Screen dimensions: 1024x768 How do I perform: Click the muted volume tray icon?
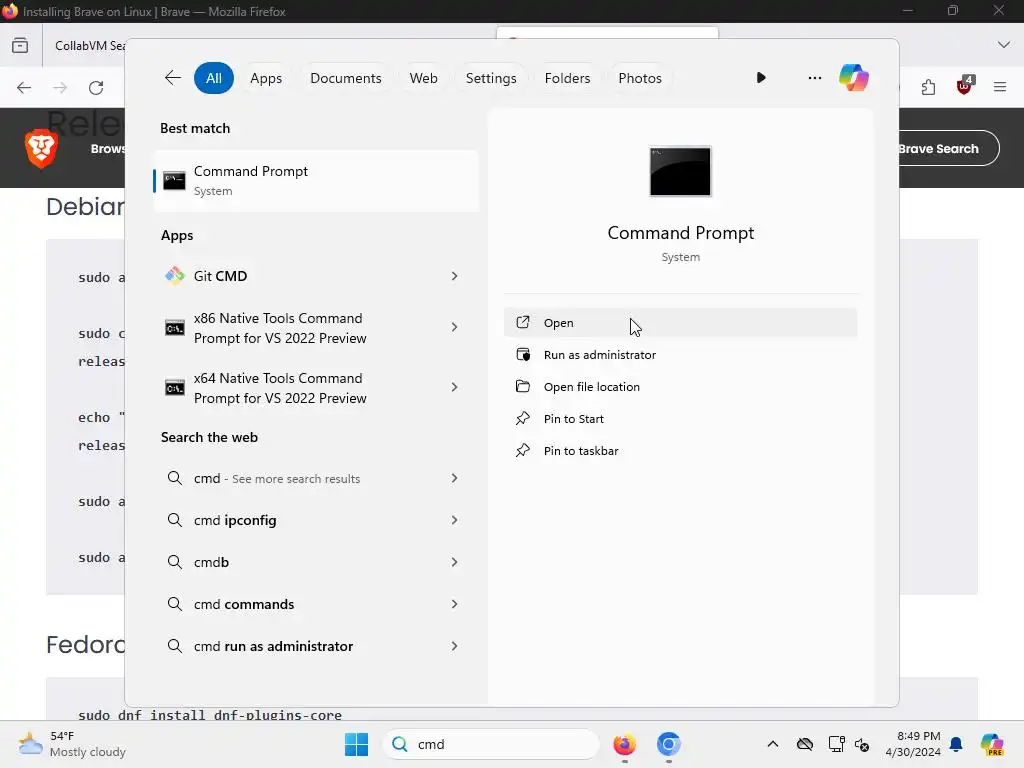[x=862, y=744]
